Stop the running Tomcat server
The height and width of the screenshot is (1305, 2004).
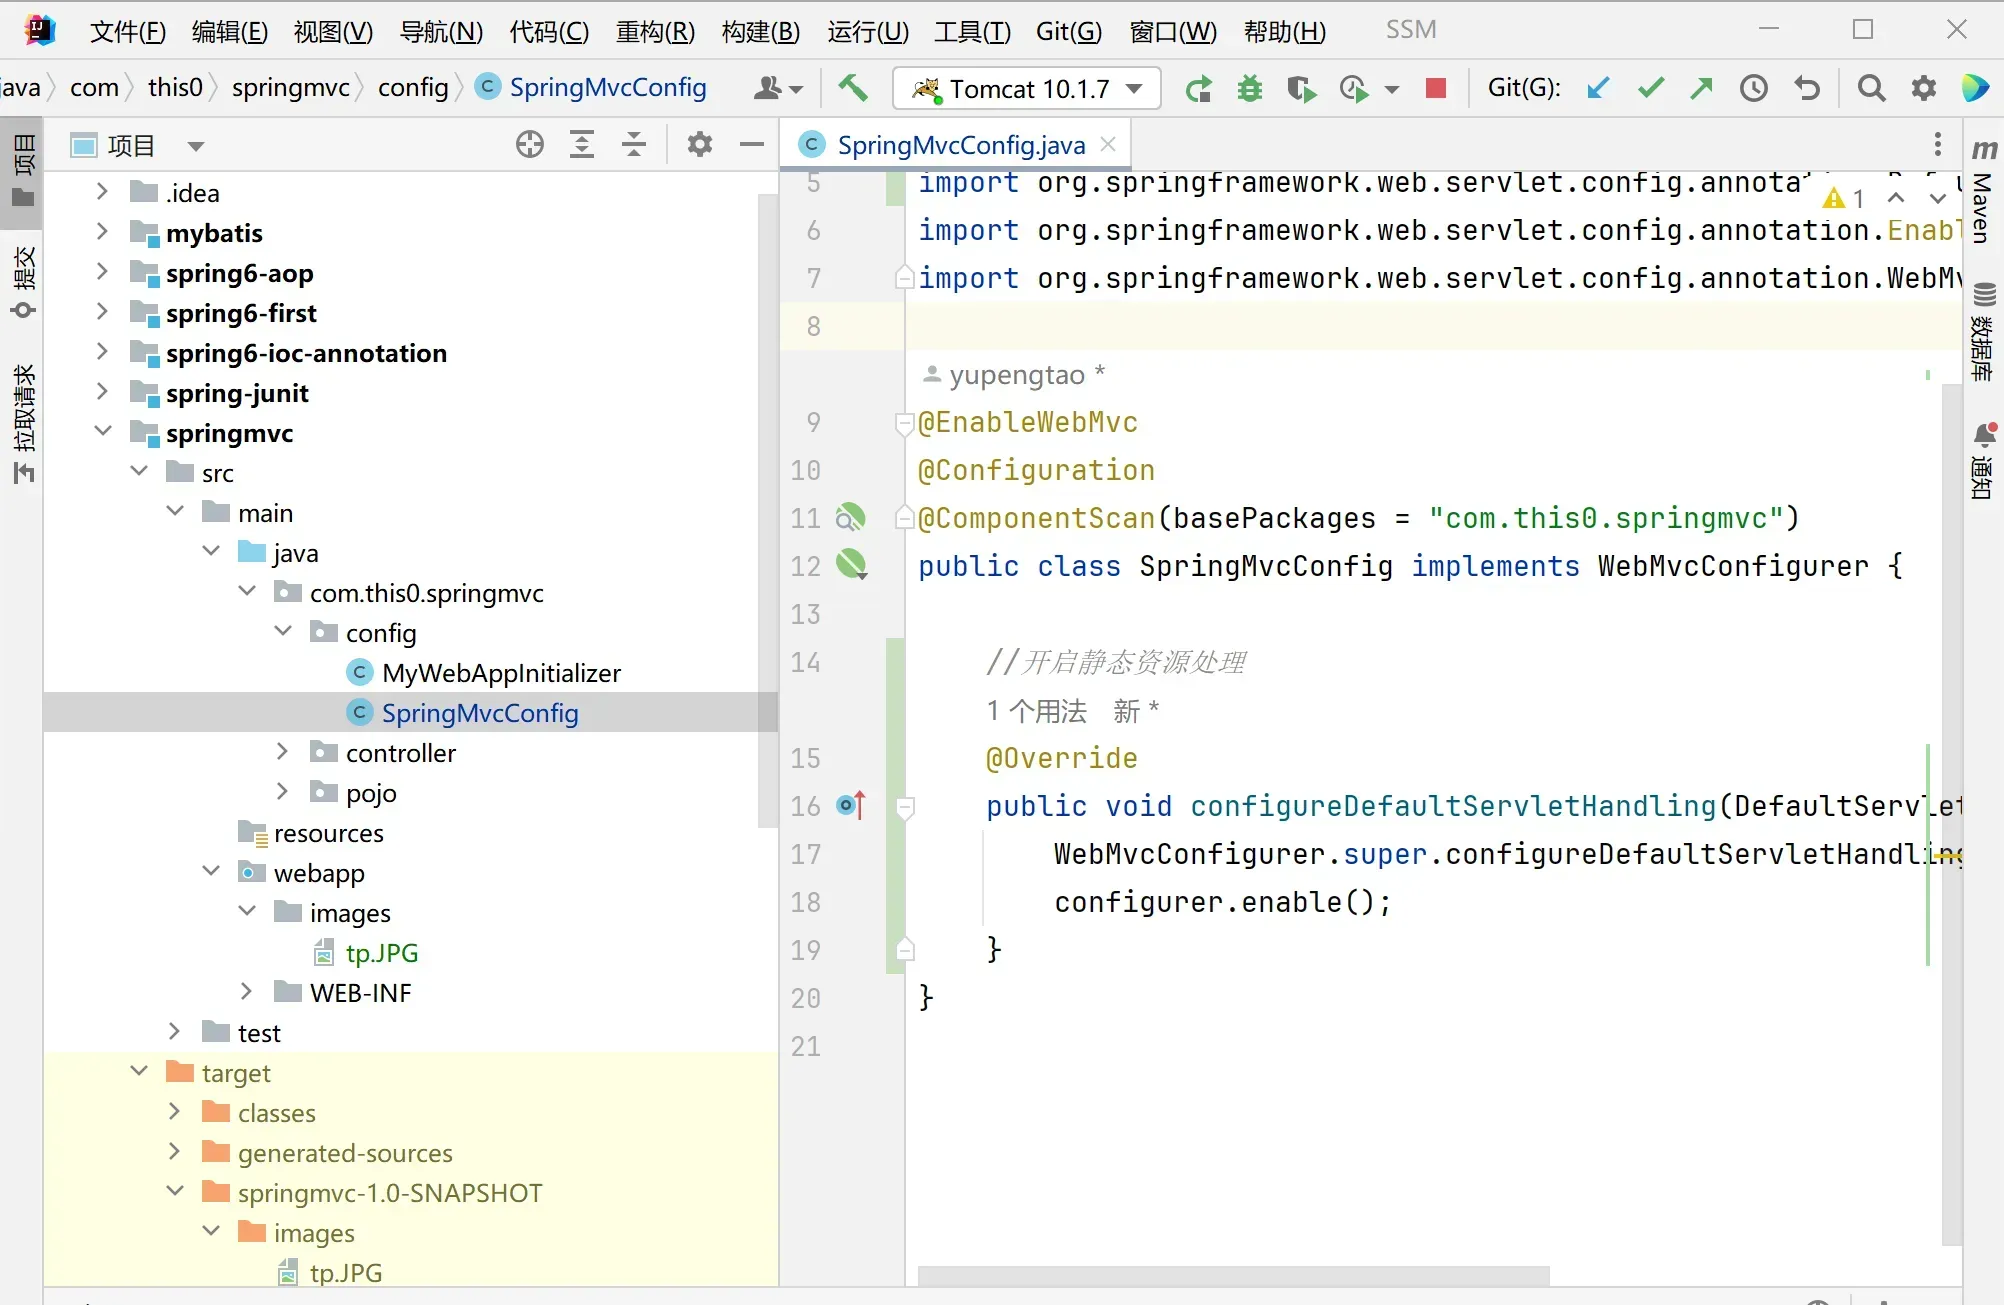point(1436,88)
